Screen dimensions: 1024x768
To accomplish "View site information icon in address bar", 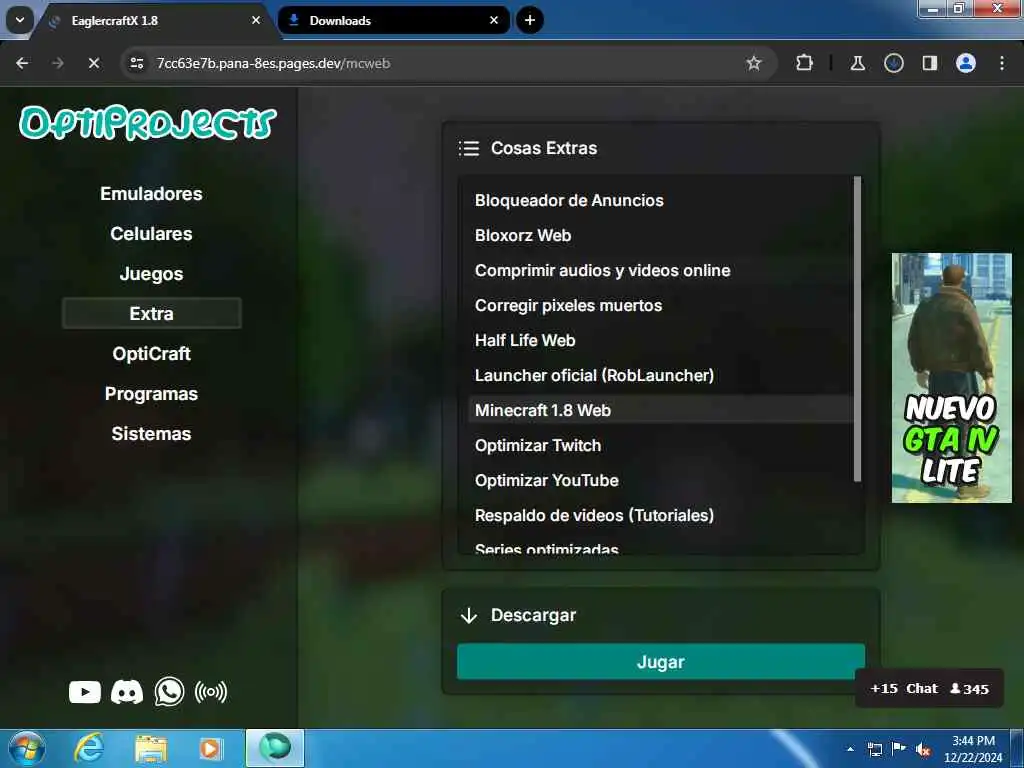I will pyautogui.click(x=136, y=63).
